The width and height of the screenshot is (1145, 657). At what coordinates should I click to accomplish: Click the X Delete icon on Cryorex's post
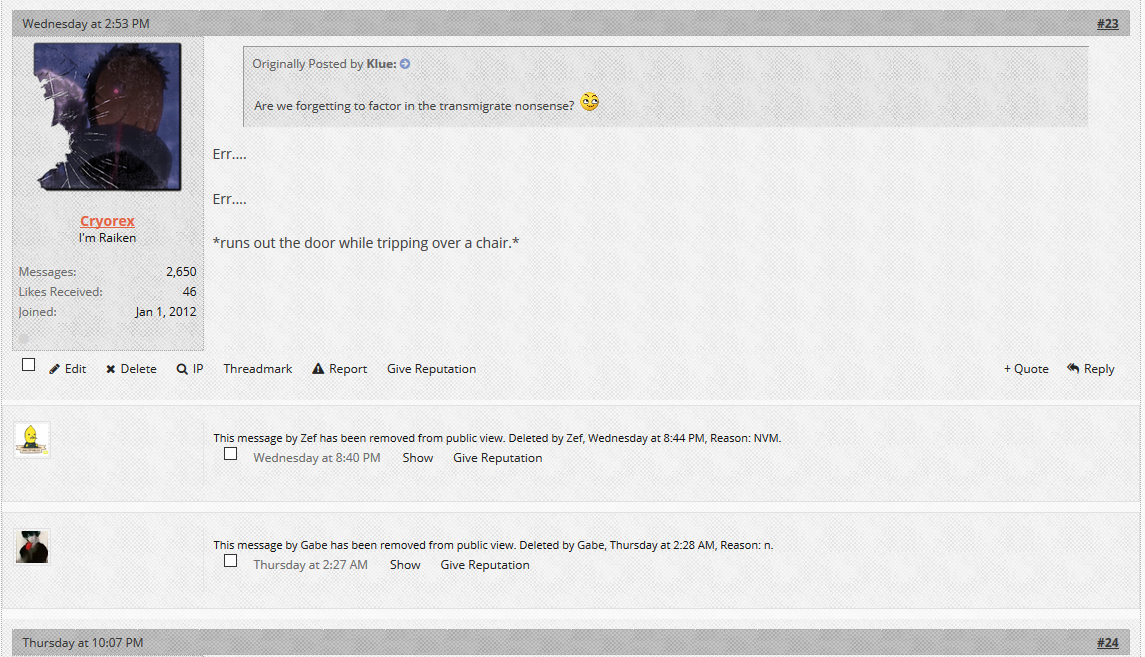click(x=110, y=369)
